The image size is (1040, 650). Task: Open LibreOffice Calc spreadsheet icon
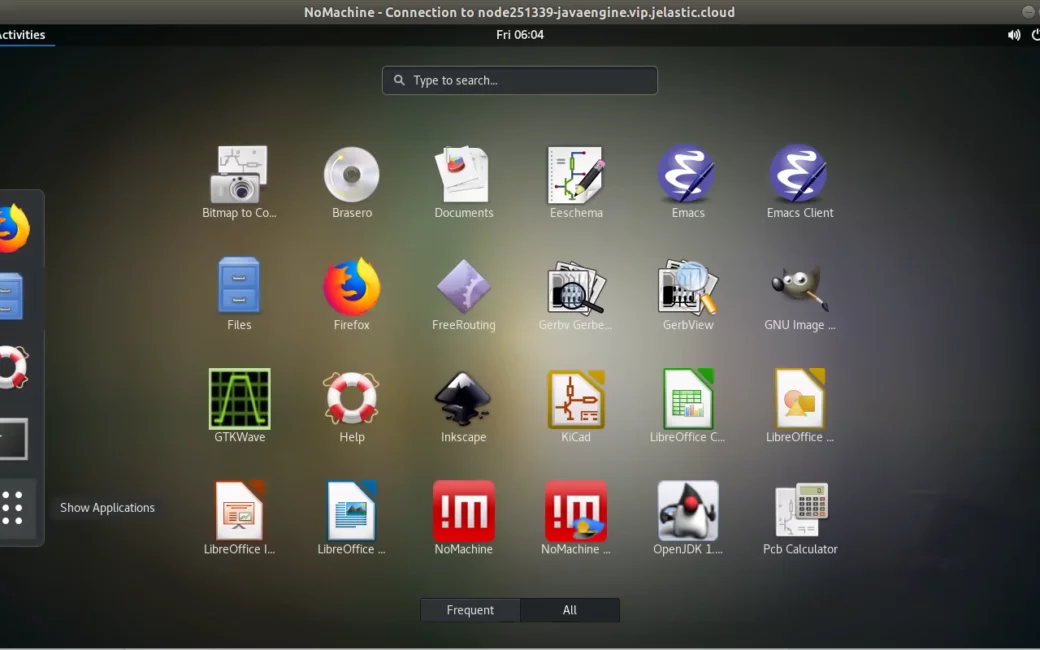688,399
